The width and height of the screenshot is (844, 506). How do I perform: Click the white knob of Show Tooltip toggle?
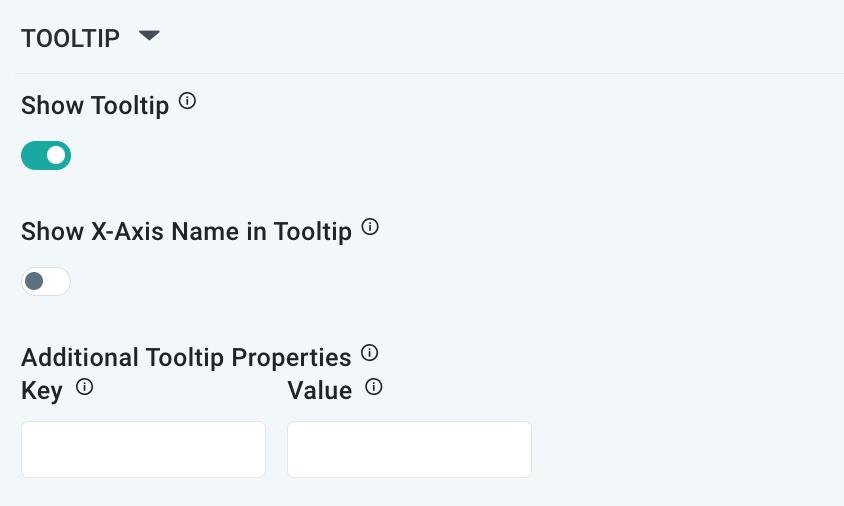(x=56, y=155)
